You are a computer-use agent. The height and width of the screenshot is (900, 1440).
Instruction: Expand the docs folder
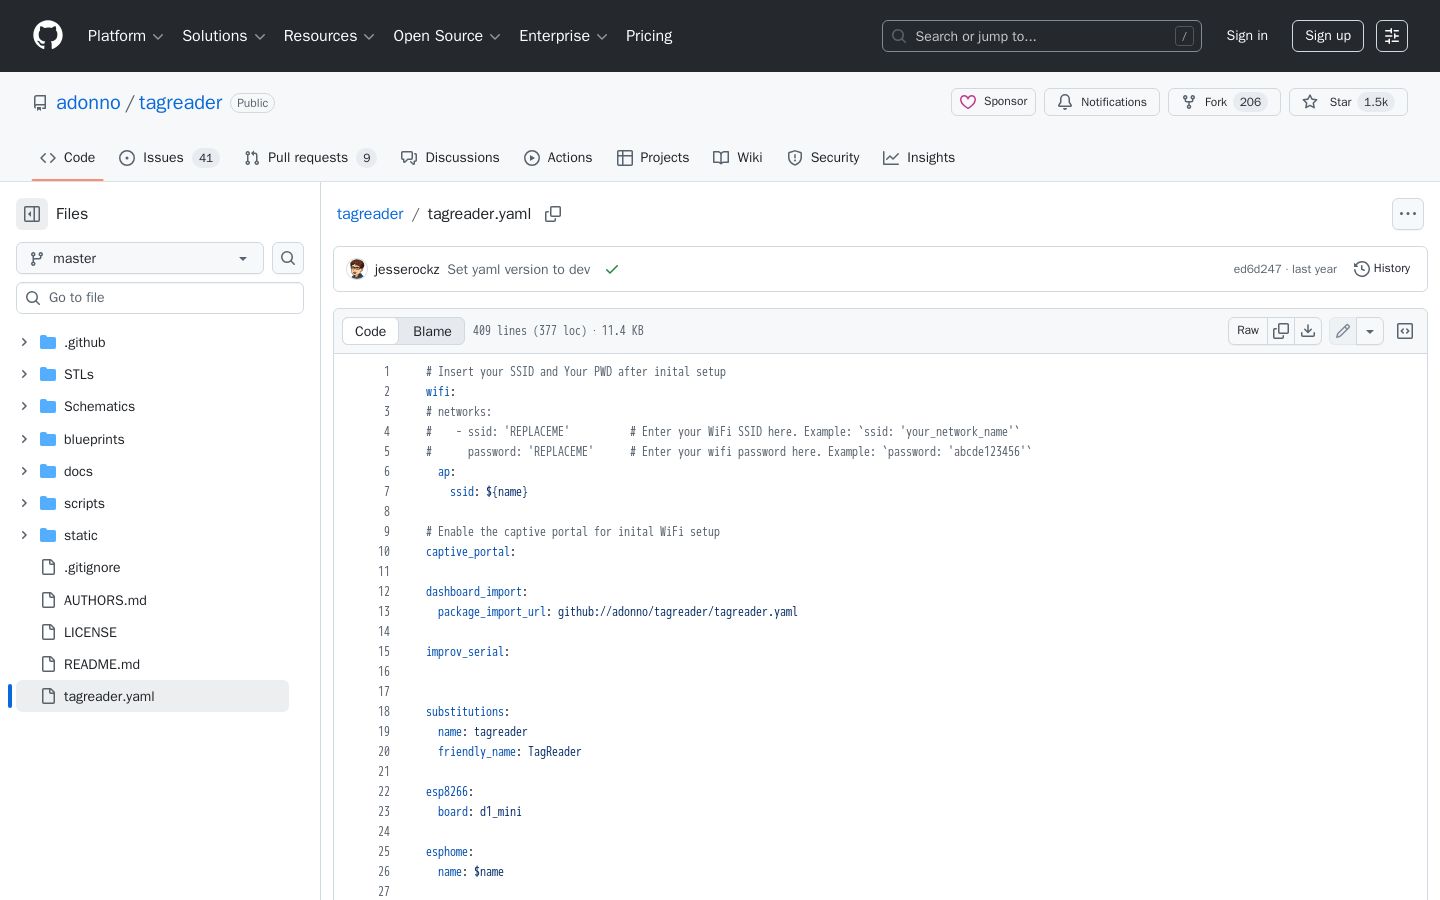click(24, 471)
